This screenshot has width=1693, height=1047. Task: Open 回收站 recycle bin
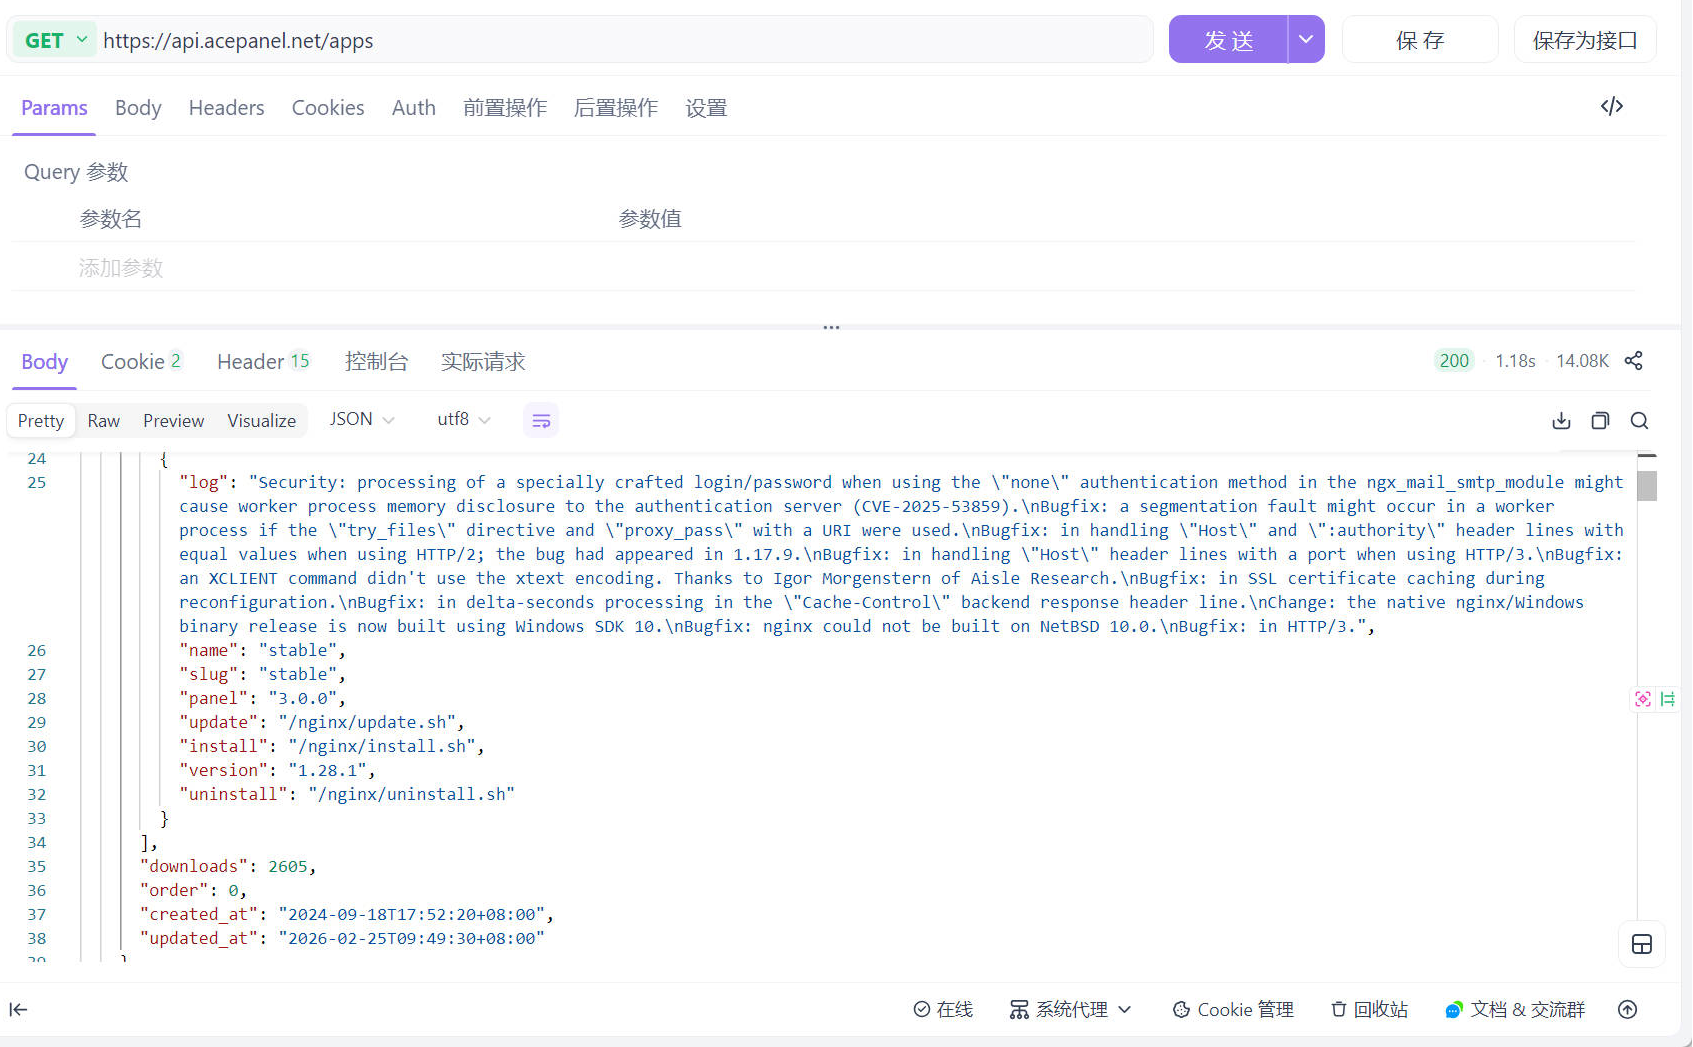pyautogui.click(x=1369, y=1010)
